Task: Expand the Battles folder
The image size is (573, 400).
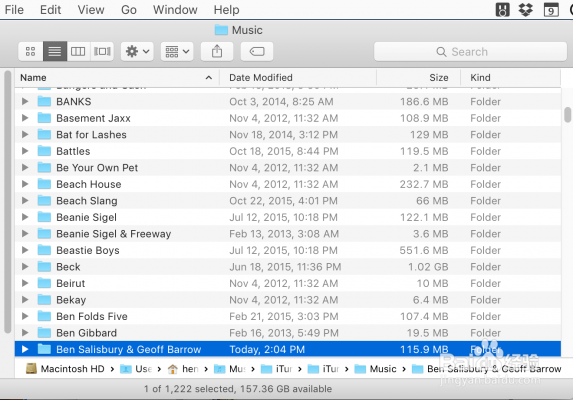Action: coord(25,151)
